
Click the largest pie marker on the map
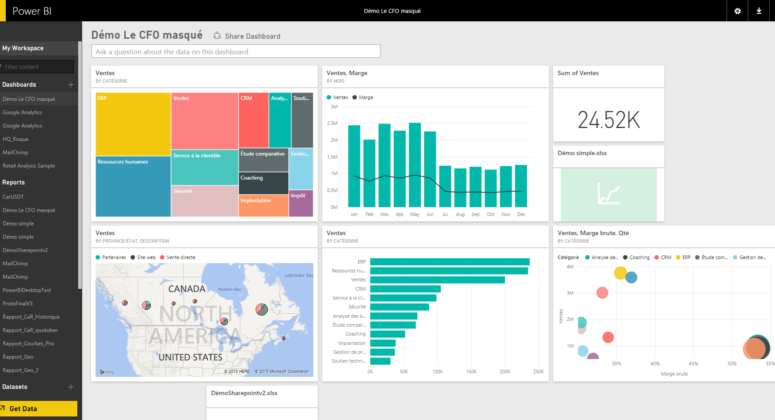coord(261,309)
